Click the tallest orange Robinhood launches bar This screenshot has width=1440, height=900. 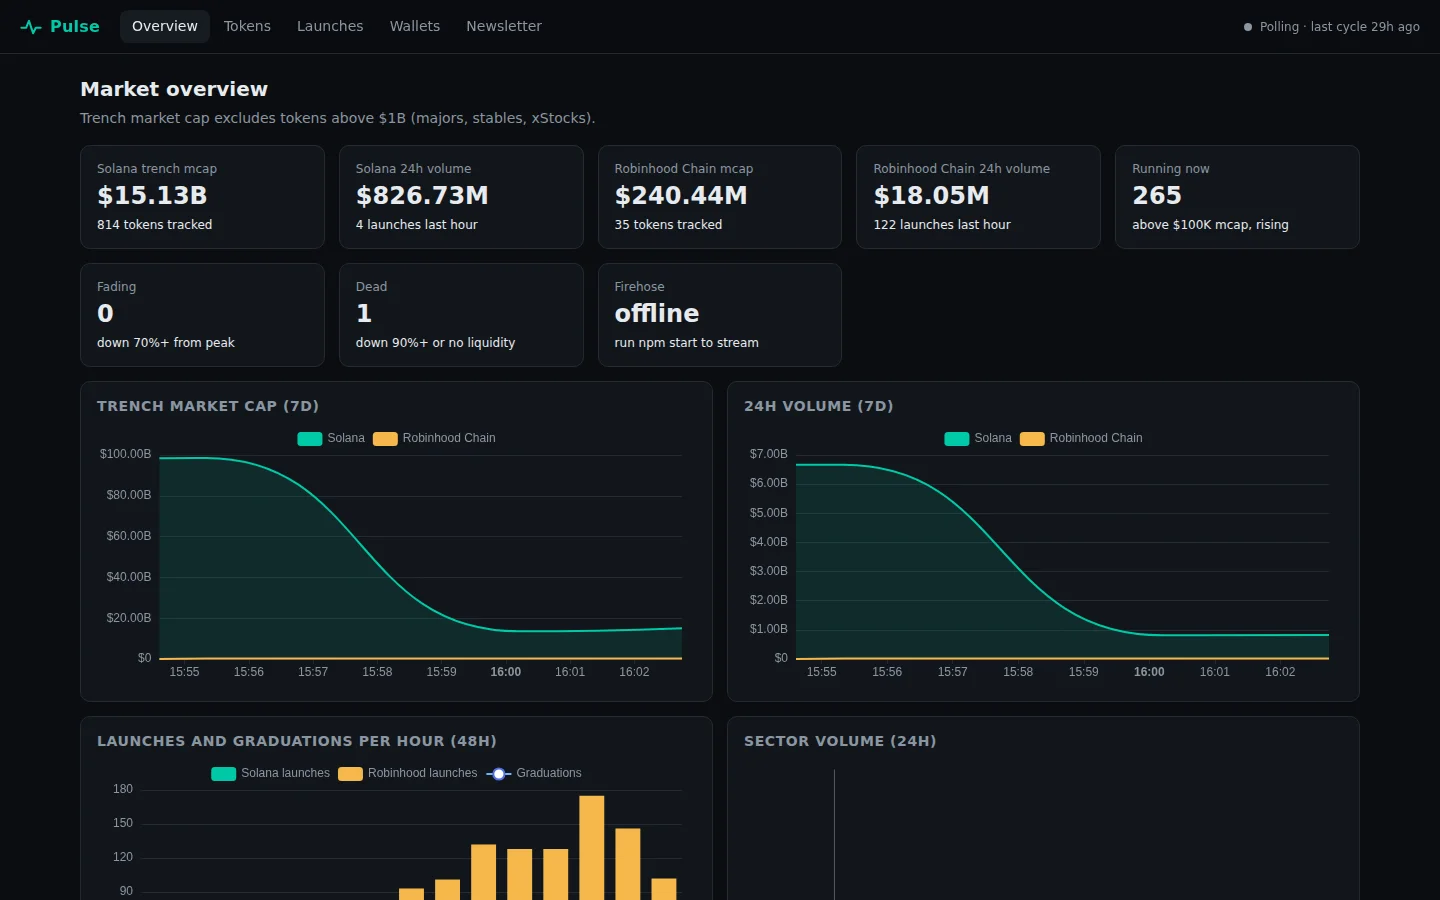tap(592, 848)
